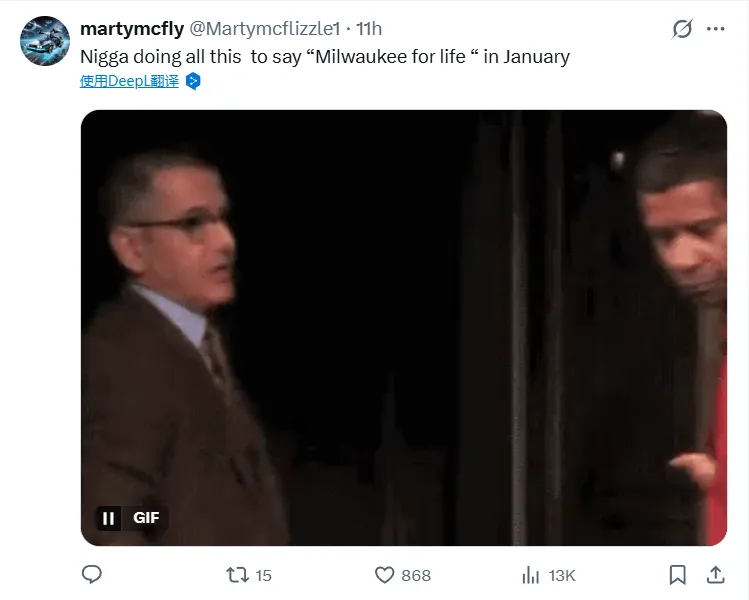Translate the tweet with the DeepL link
This screenshot has height=600, width=749.
(x=129, y=81)
